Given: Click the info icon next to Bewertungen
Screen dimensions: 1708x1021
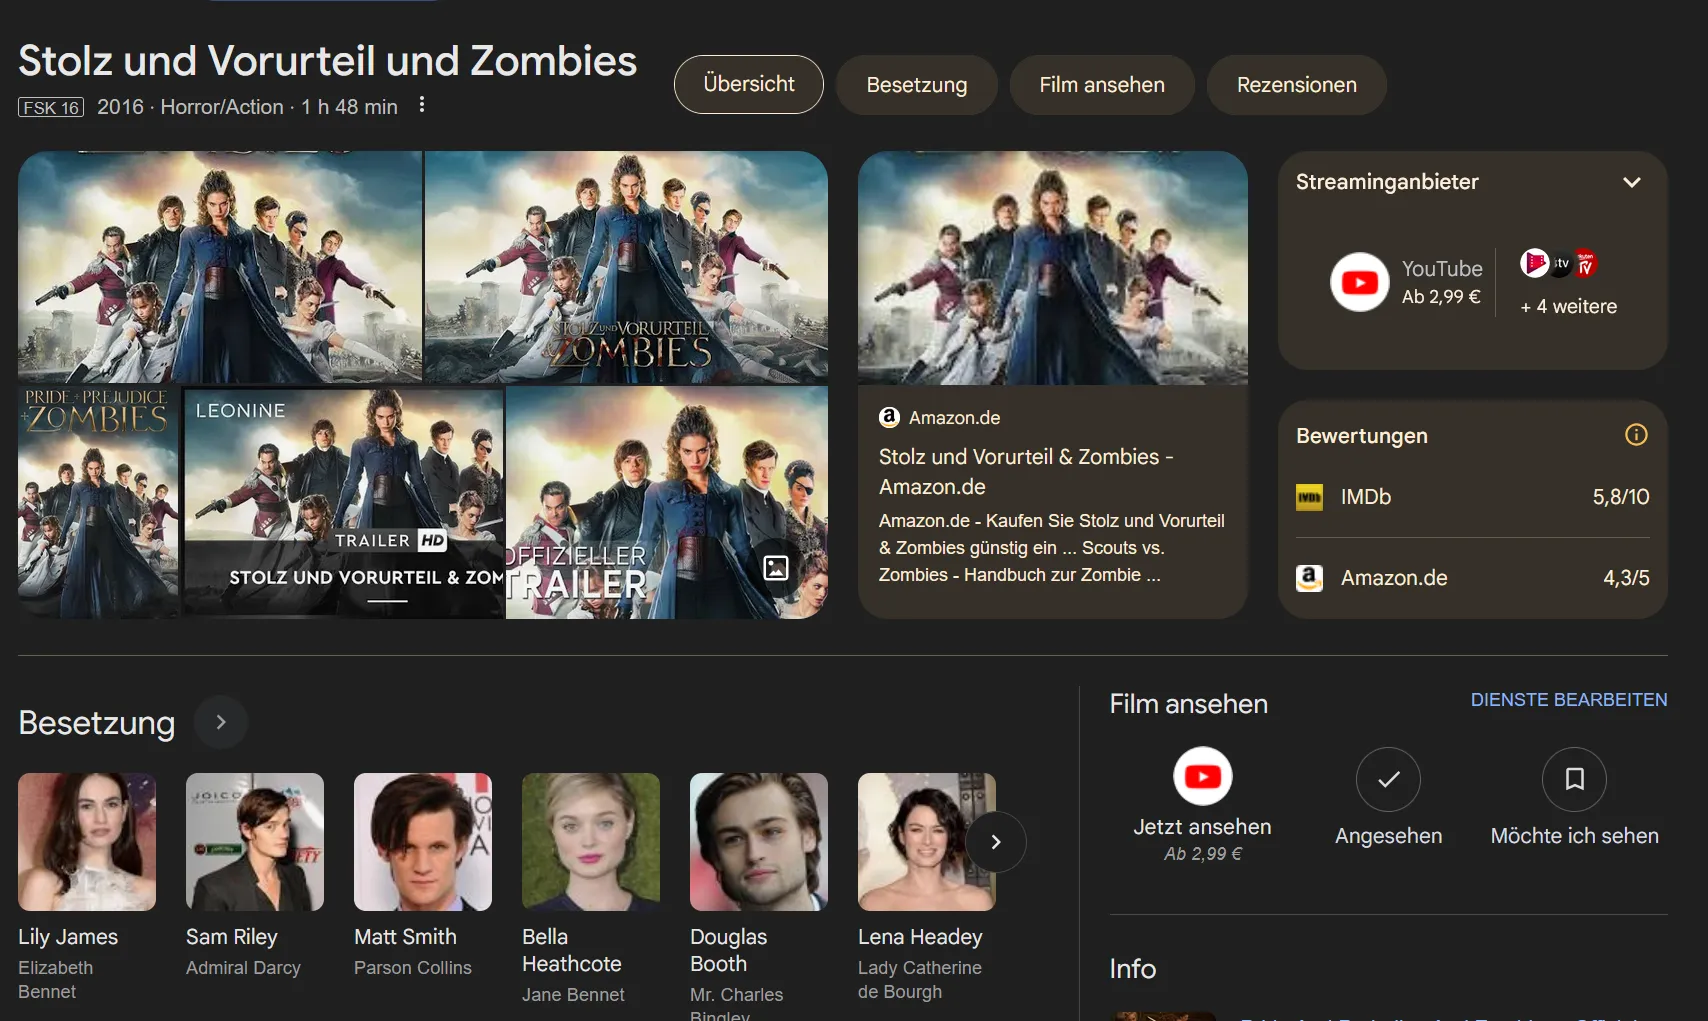Looking at the screenshot, I should 1635,435.
